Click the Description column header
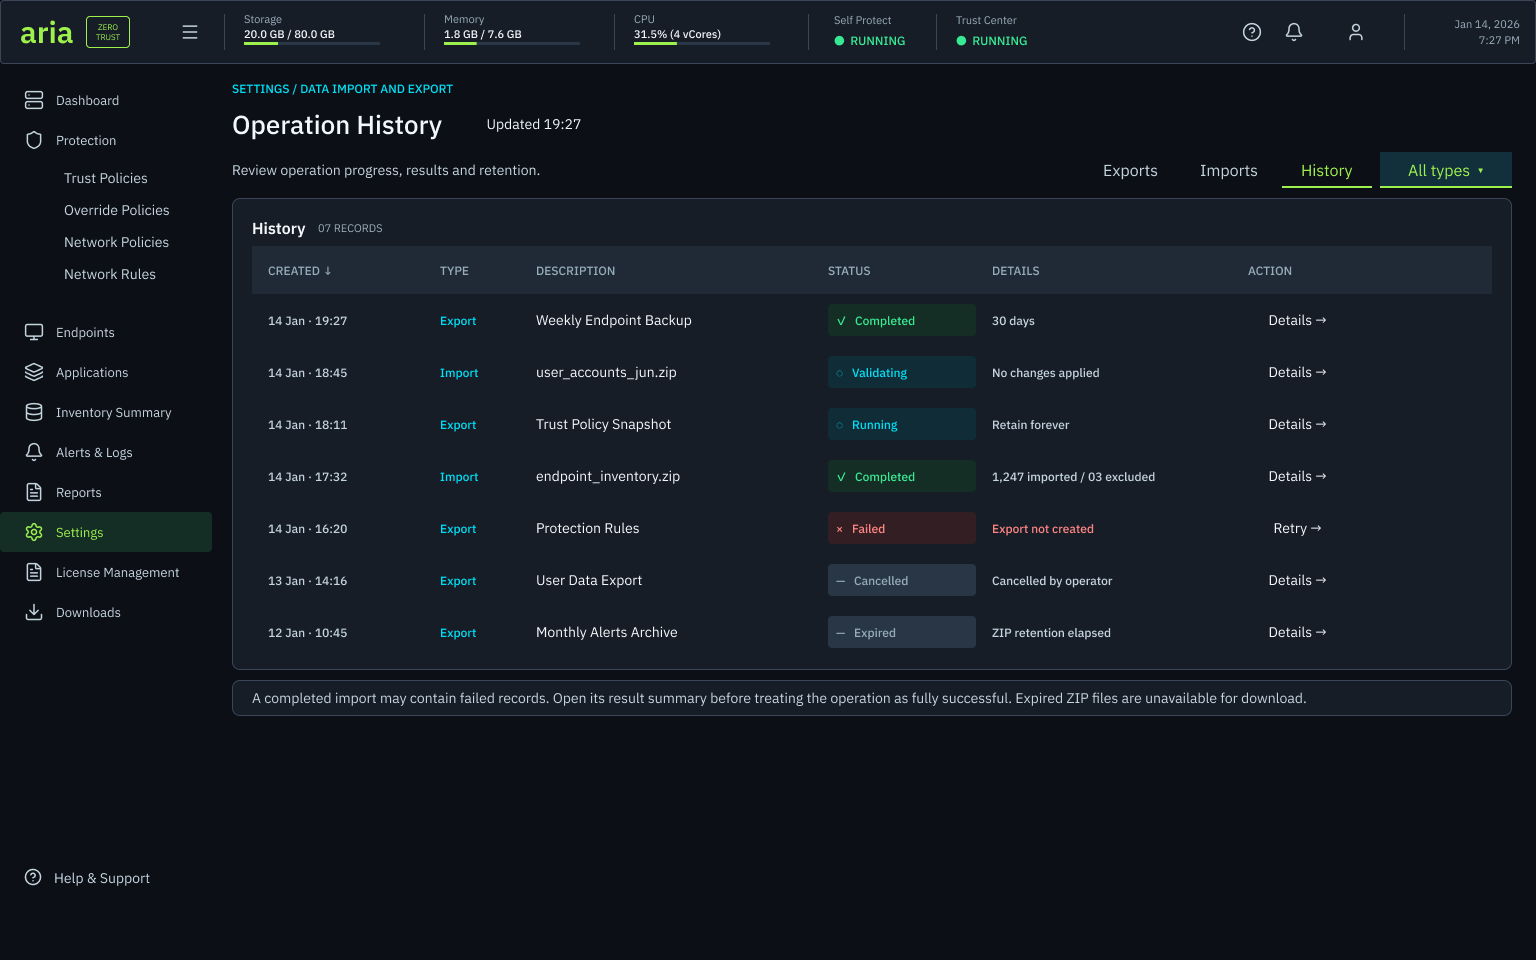The image size is (1536, 960). click(576, 271)
